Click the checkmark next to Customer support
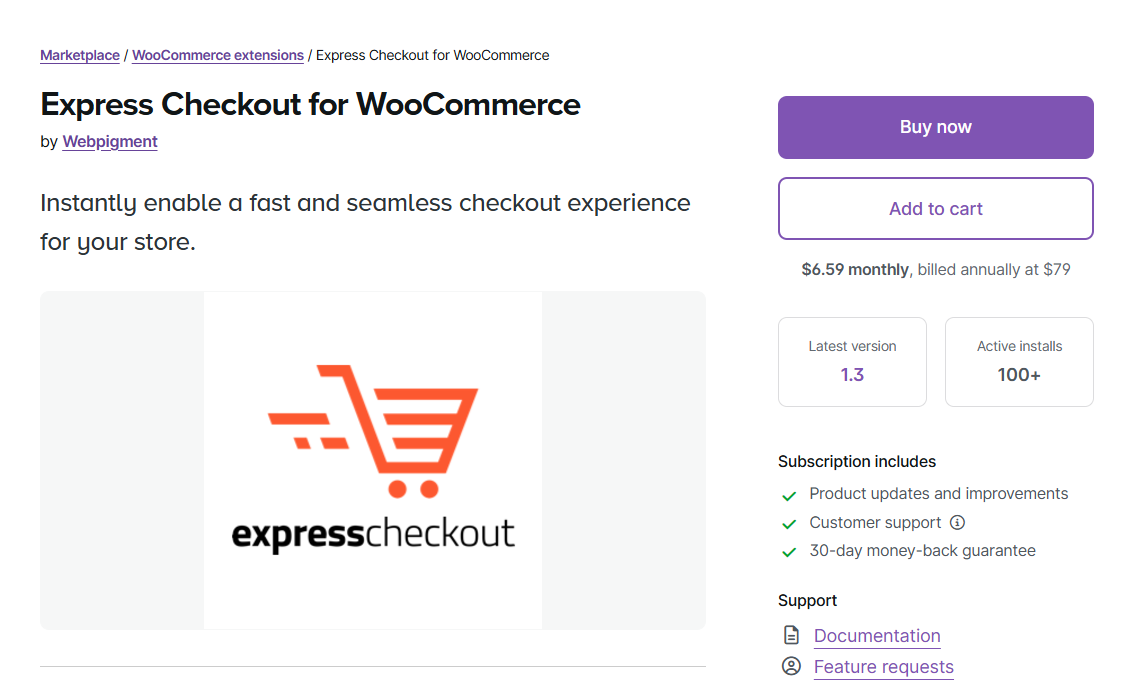Image resolution: width=1127 pixels, height=688 pixels. (x=788, y=523)
